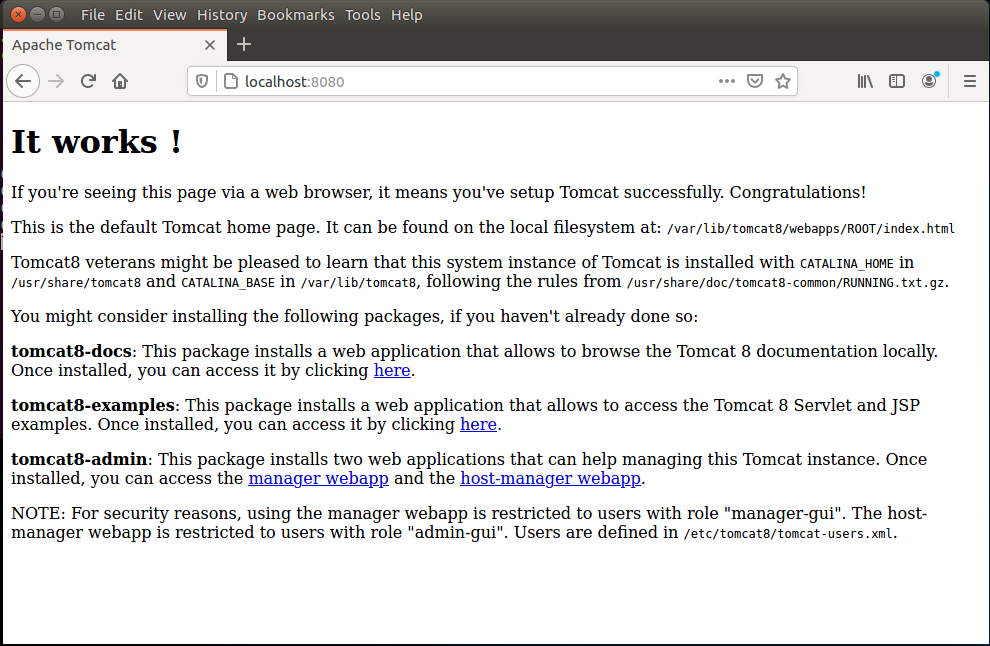Screen dimensions: 990x646
Task: Open the History menu
Action: click(x=222, y=15)
